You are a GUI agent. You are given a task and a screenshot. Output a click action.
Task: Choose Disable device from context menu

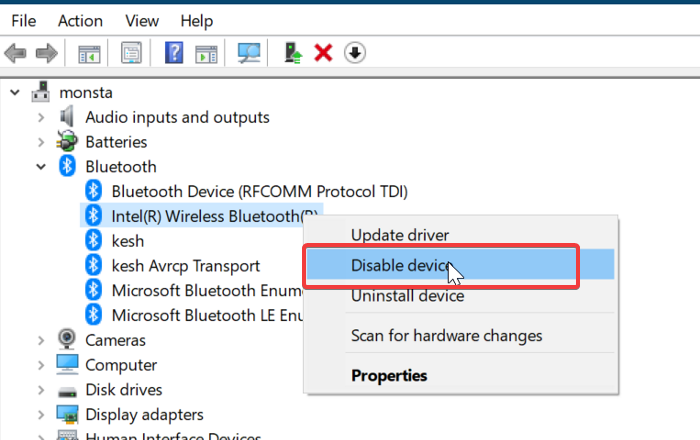pos(460,265)
